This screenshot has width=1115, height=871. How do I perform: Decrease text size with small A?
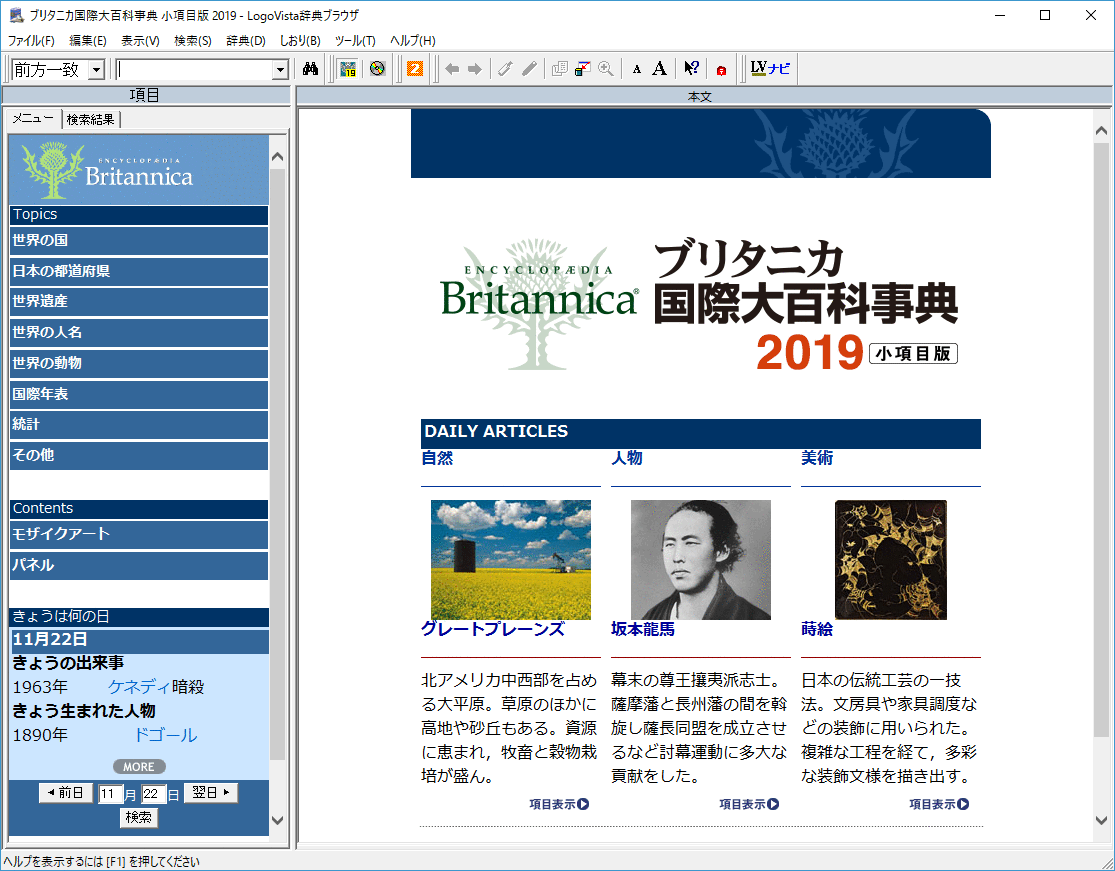tap(636, 70)
